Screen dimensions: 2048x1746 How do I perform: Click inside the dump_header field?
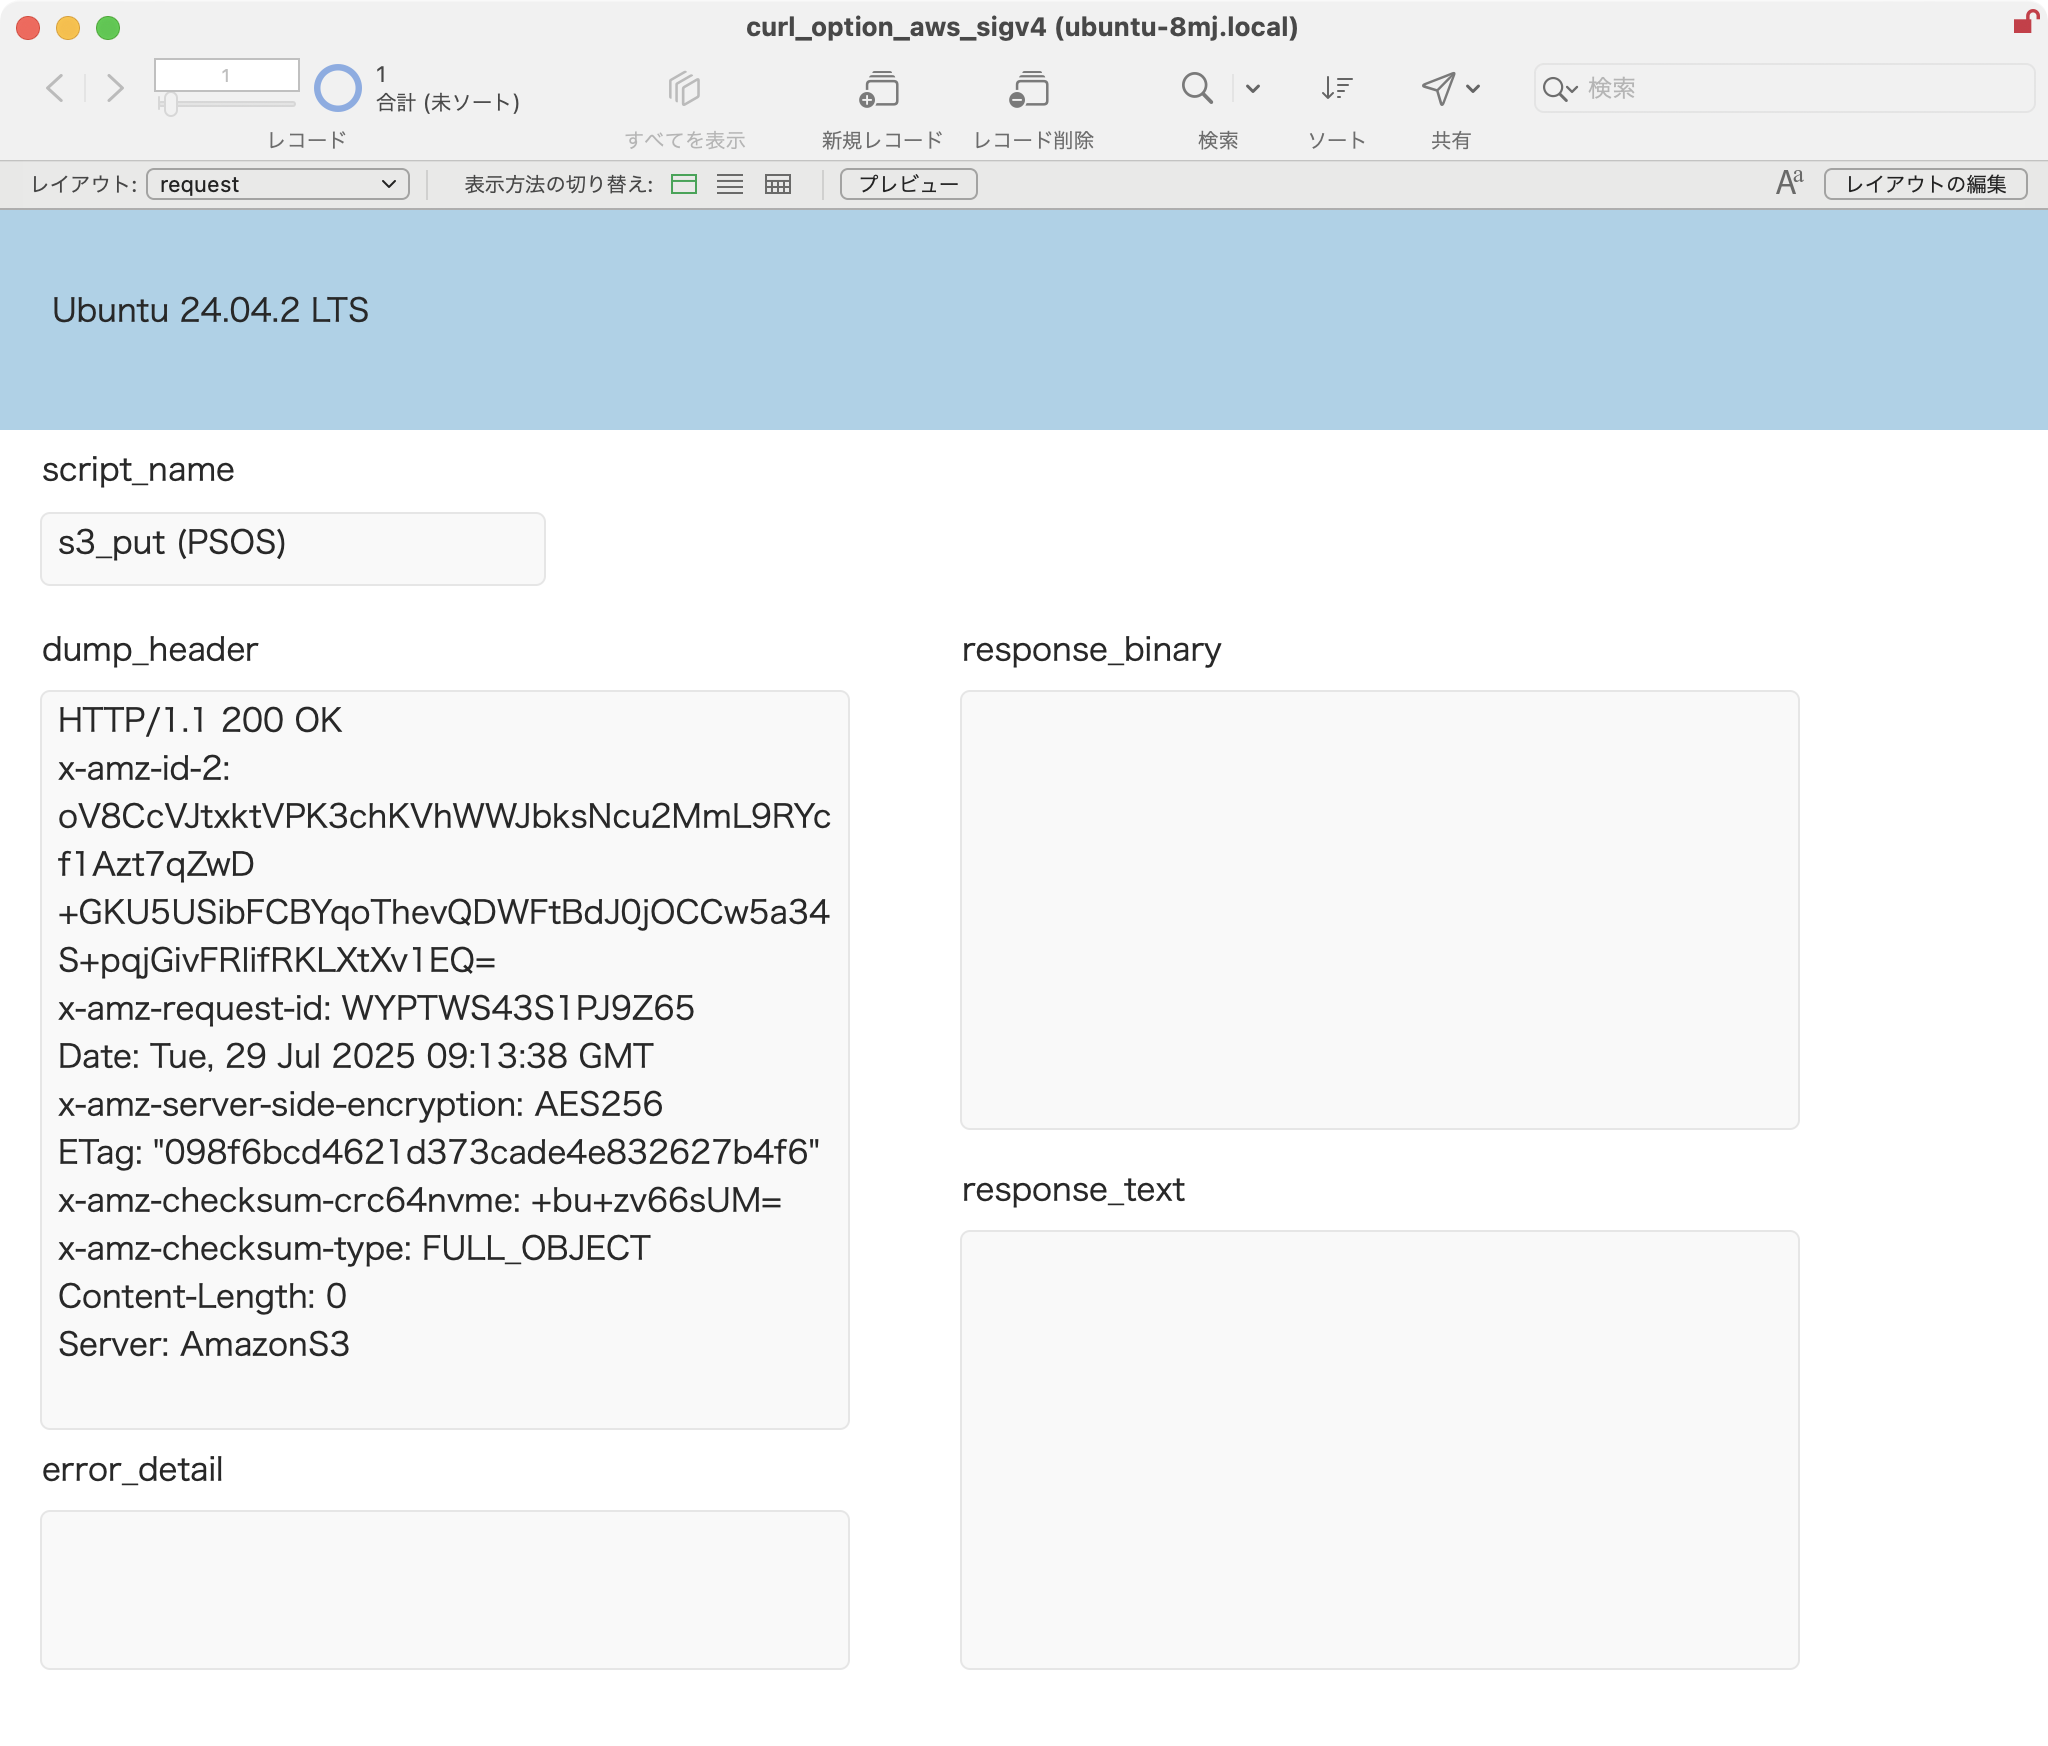[445, 1060]
